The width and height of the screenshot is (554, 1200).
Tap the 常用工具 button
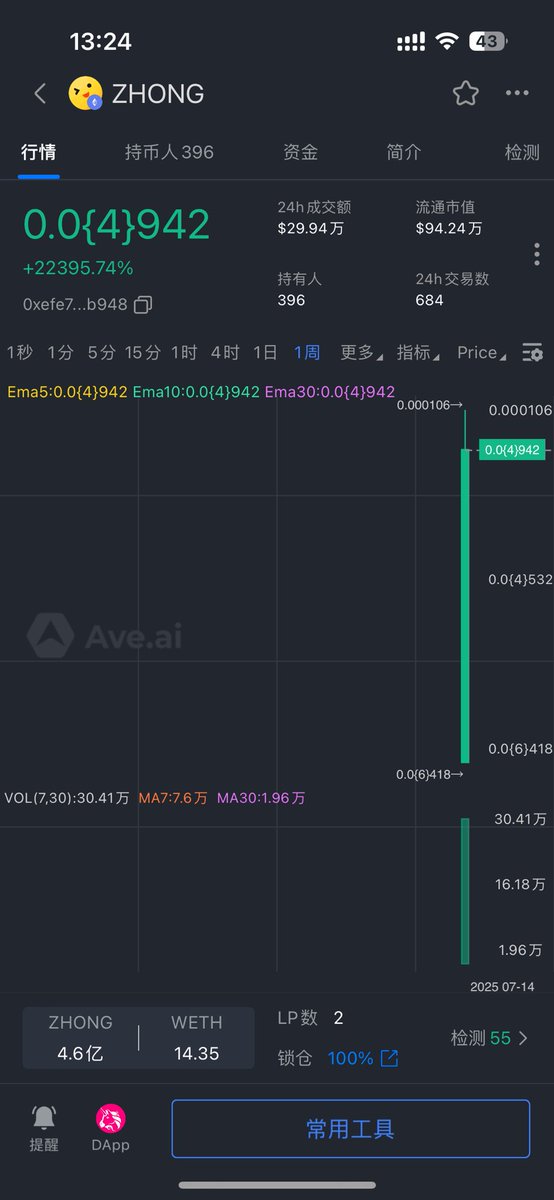(x=350, y=1129)
